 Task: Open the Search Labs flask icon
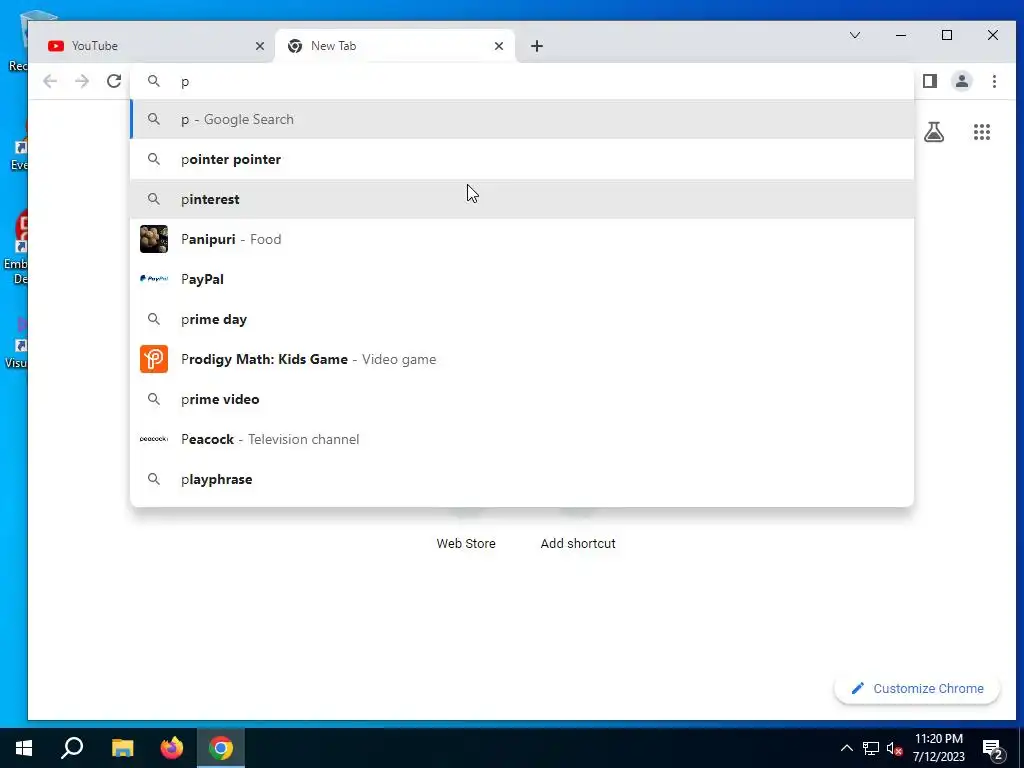(x=934, y=132)
